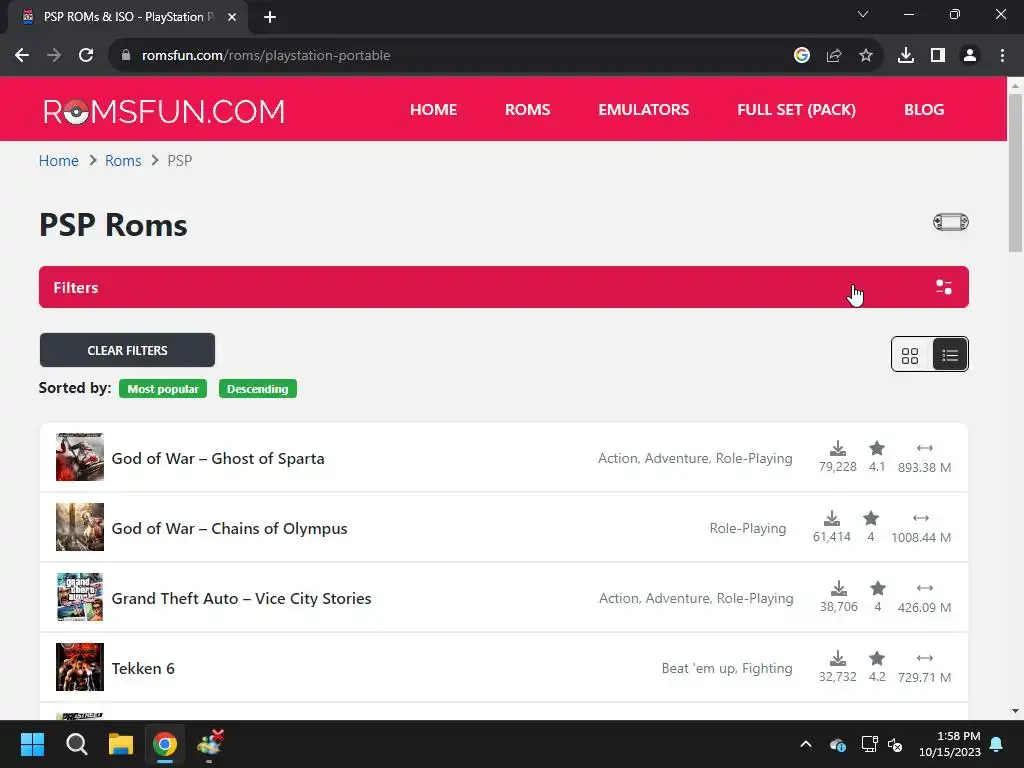
Task: Go back with the browser back arrow
Action: tap(22, 56)
